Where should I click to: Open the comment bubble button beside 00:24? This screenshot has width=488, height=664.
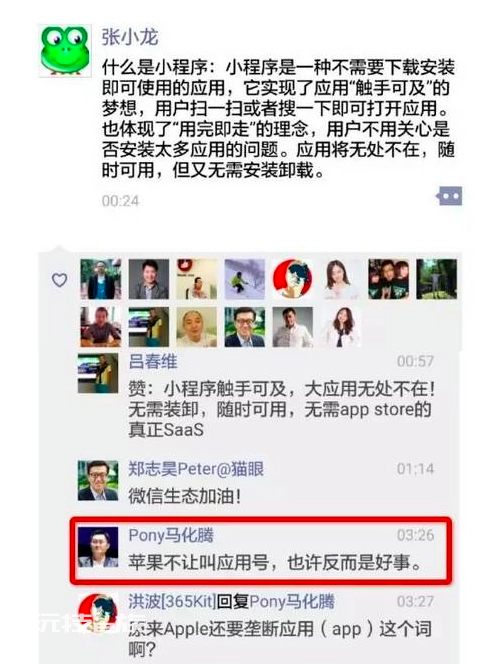(x=449, y=196)
